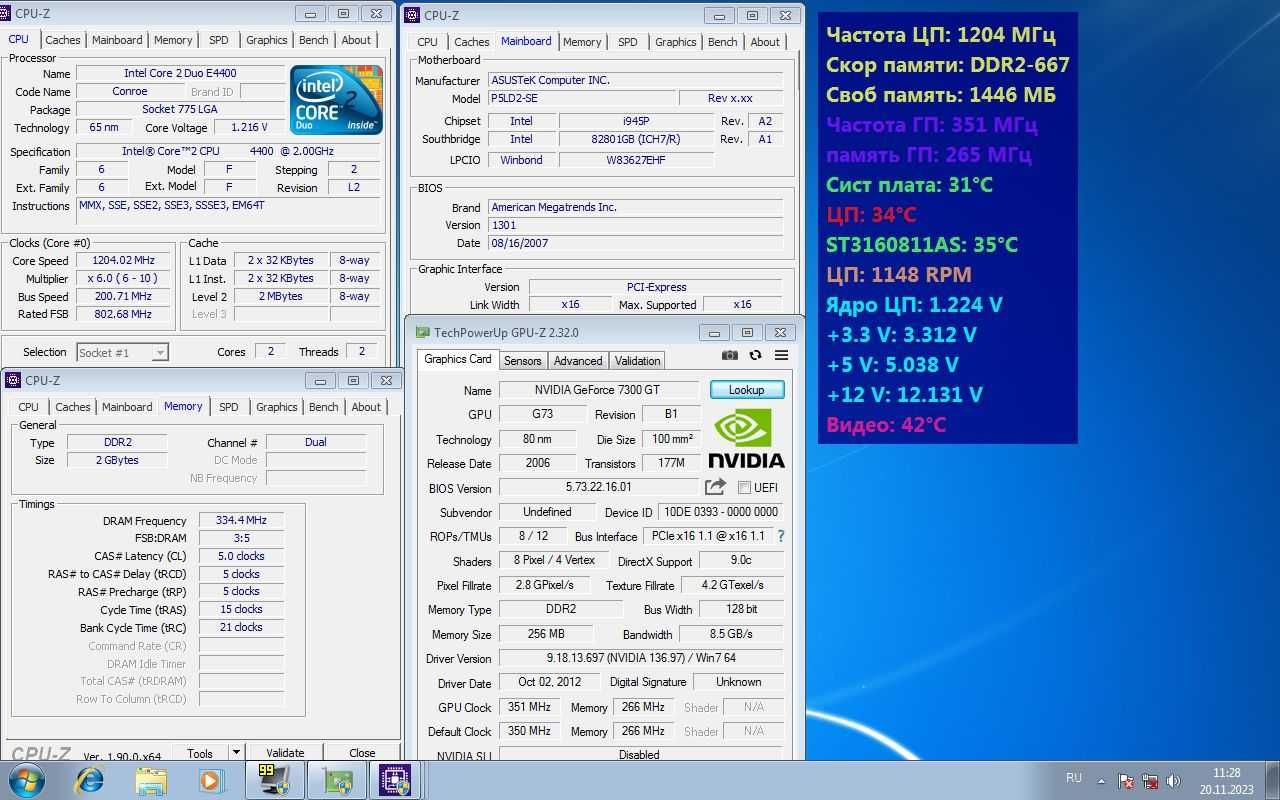The width and height of the screenshot is (1280, 800).
Task: Open the Action Center flag icon
Action: point(1126,780)
